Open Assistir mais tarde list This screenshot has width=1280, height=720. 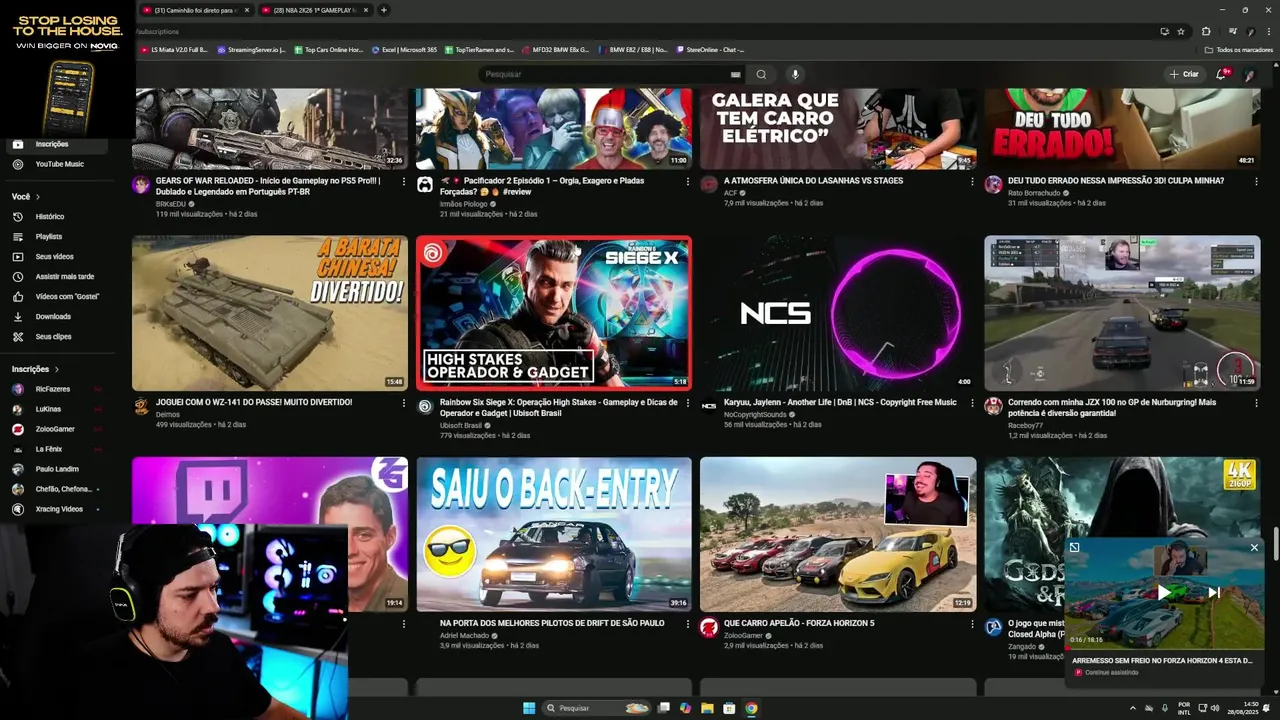[64, 277]
